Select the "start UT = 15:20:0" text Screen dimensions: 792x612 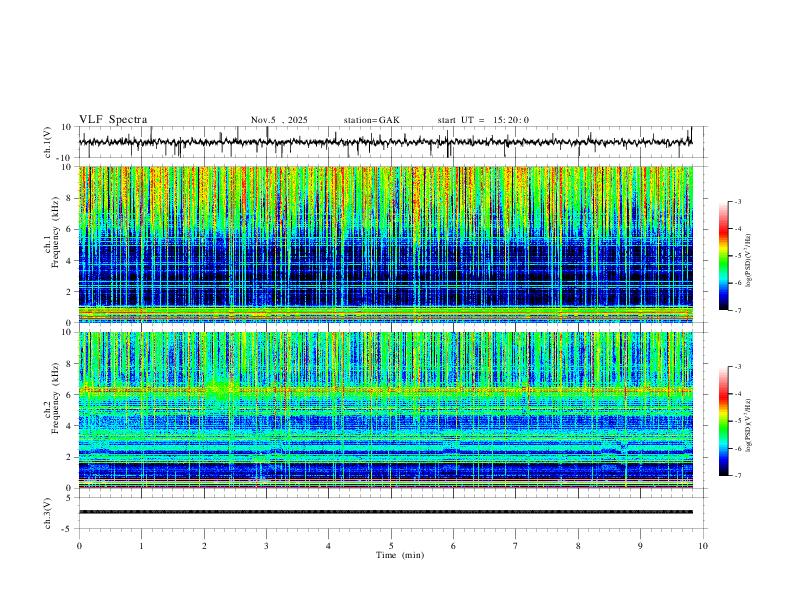(483, 120)
